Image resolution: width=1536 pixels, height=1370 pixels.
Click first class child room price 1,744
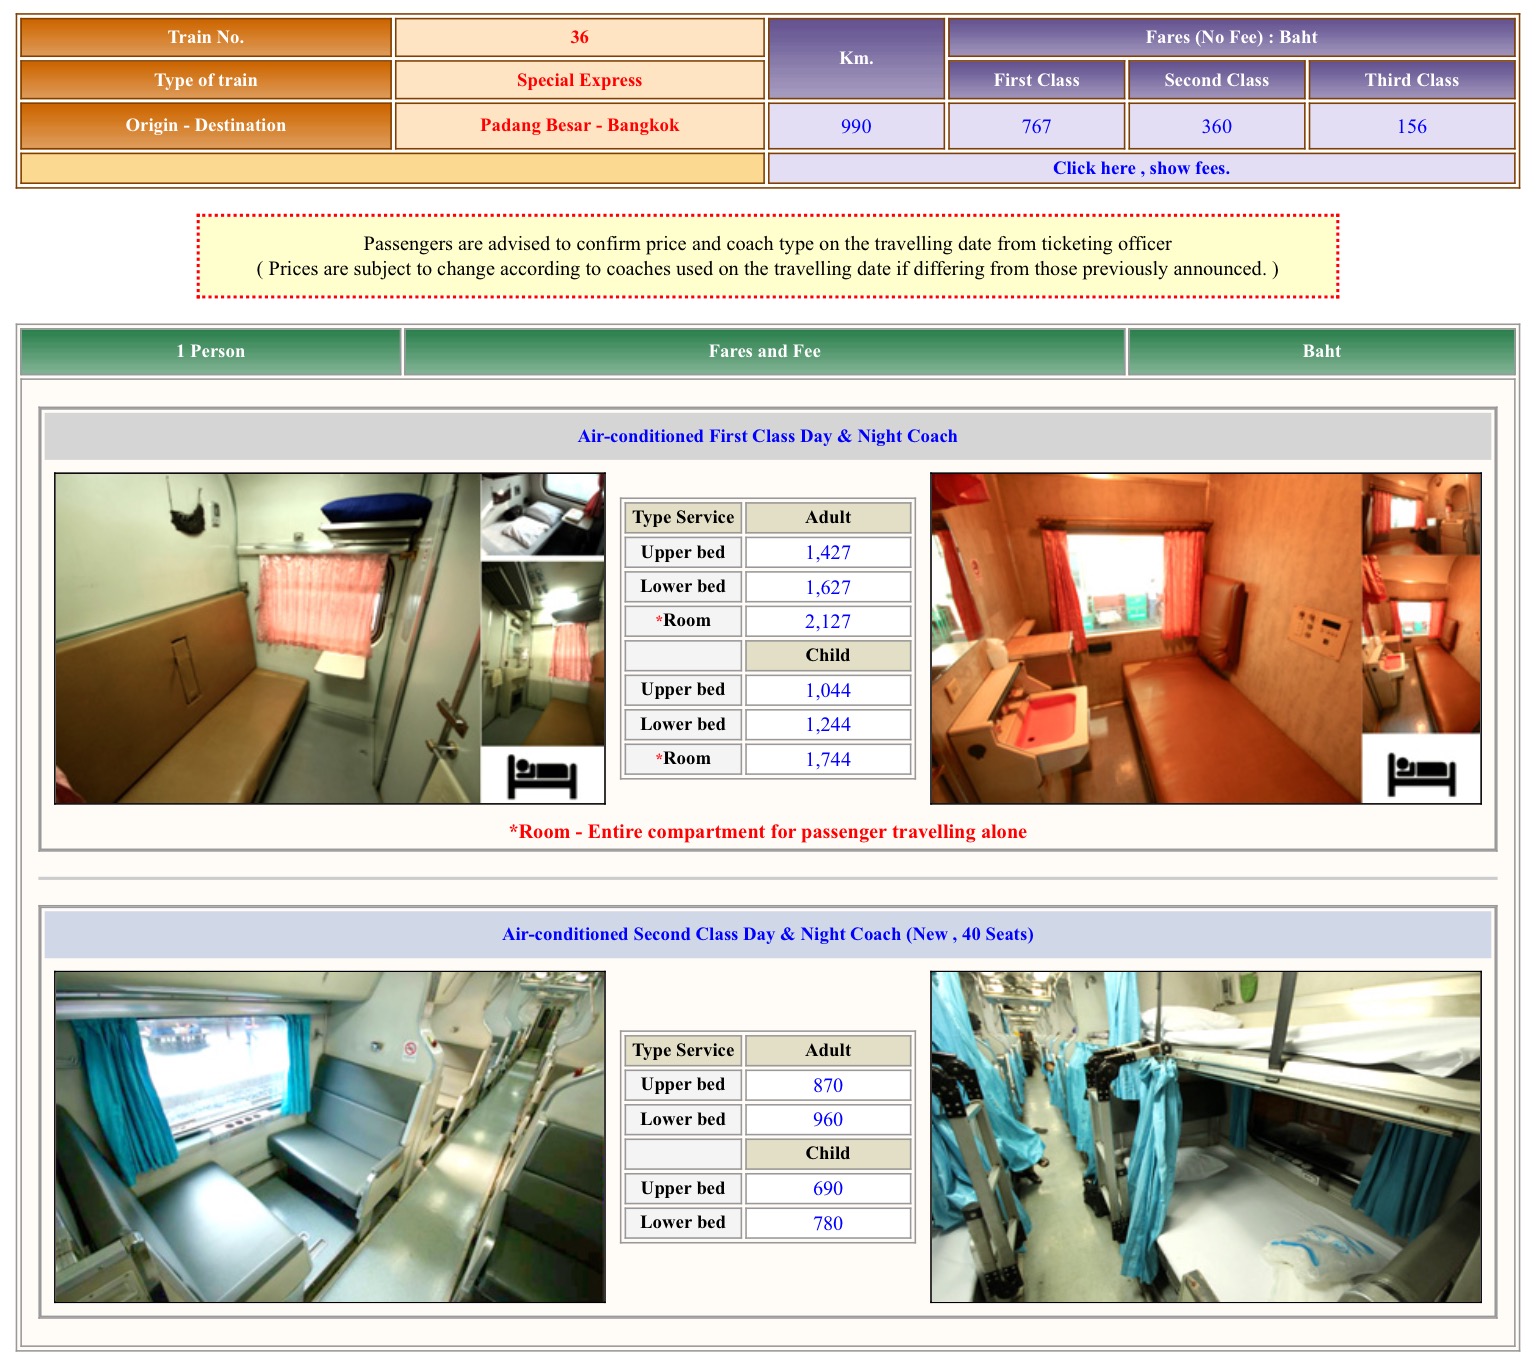[828, 759]
